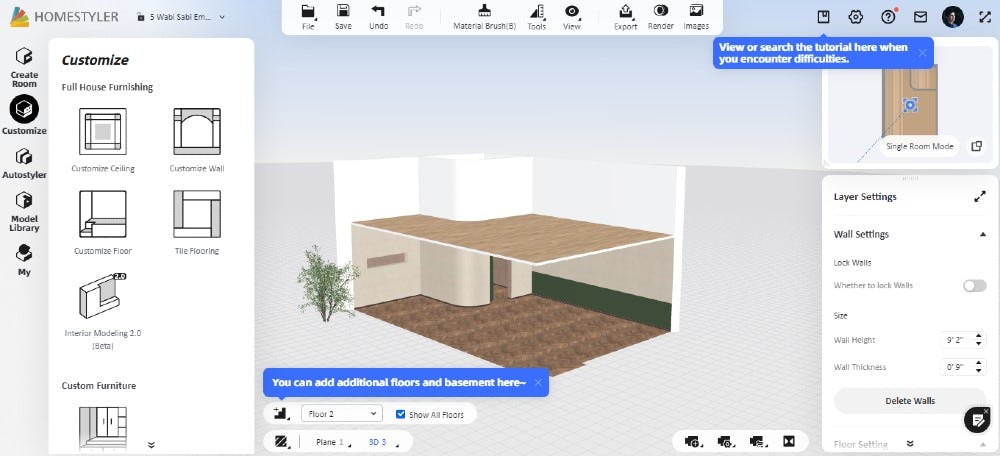Click the Render icon in toolbar
Image resolution: width=1000 pixels, height=456 pixels.
coord(660,16)
